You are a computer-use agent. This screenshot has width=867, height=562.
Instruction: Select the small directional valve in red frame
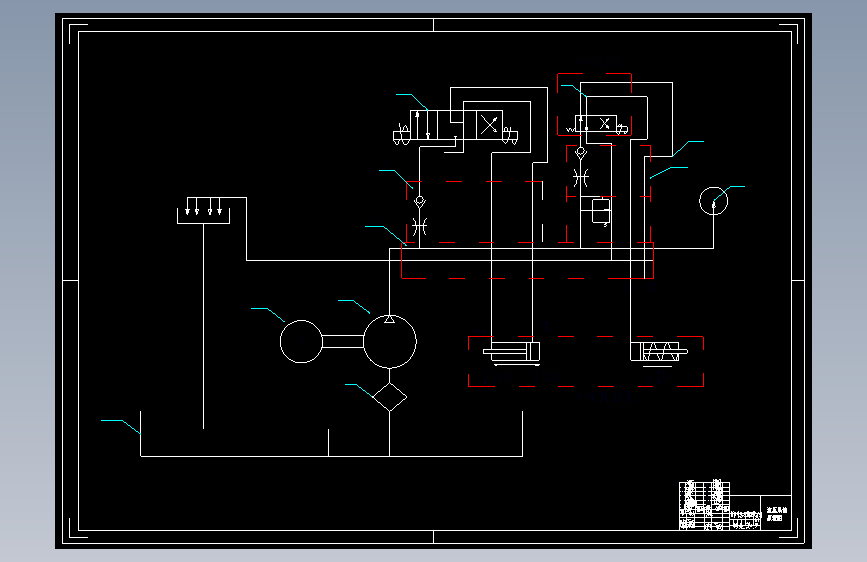(596, 124)
